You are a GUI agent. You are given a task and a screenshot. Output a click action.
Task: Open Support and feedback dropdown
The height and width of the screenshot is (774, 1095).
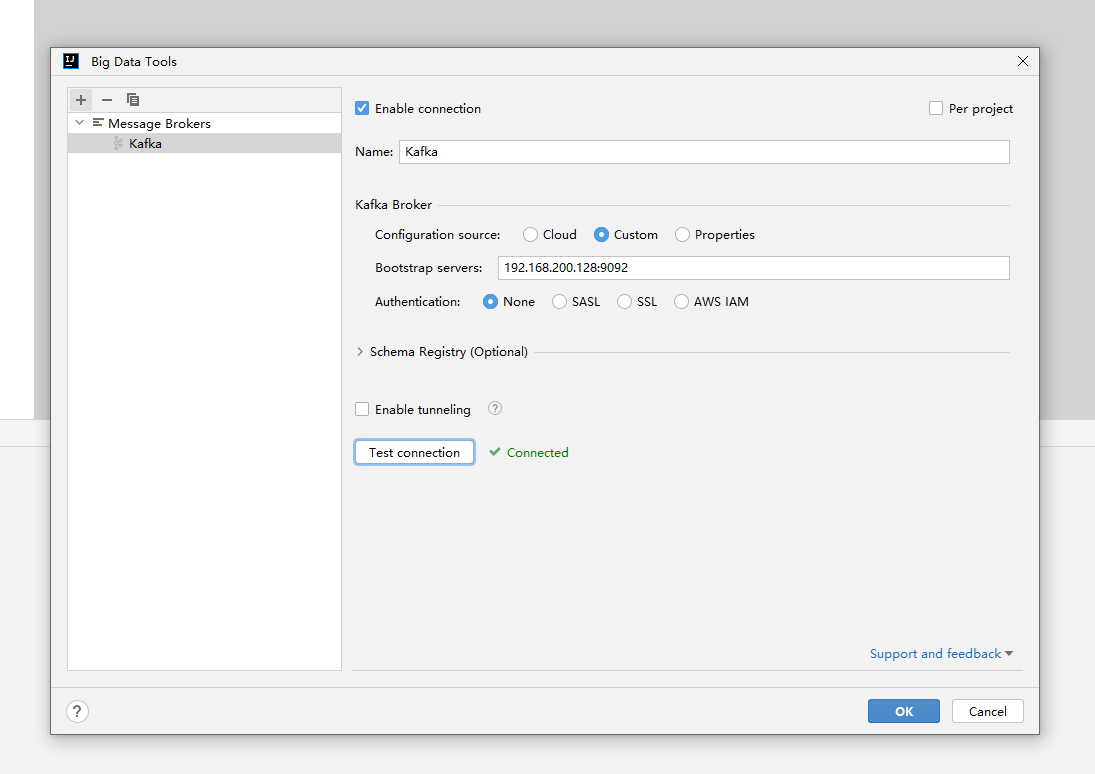click(x=940, y=653)
